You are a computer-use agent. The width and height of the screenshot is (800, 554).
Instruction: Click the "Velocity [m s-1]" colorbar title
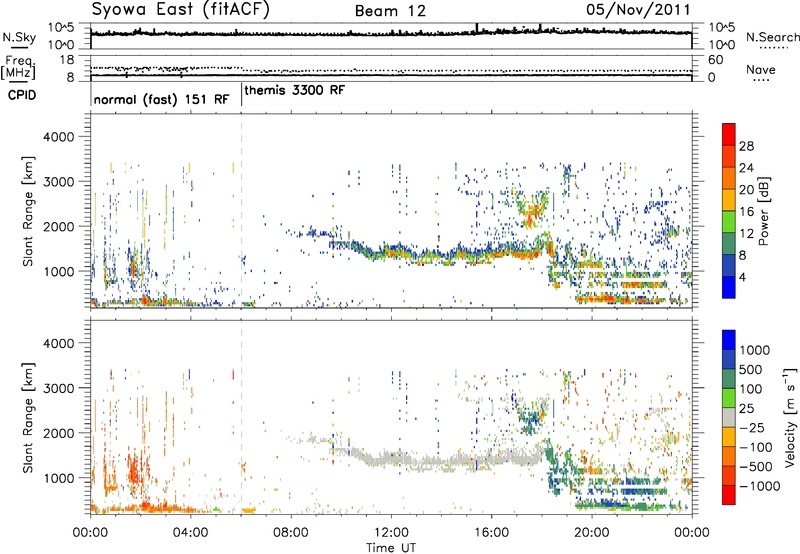(790, 417)
